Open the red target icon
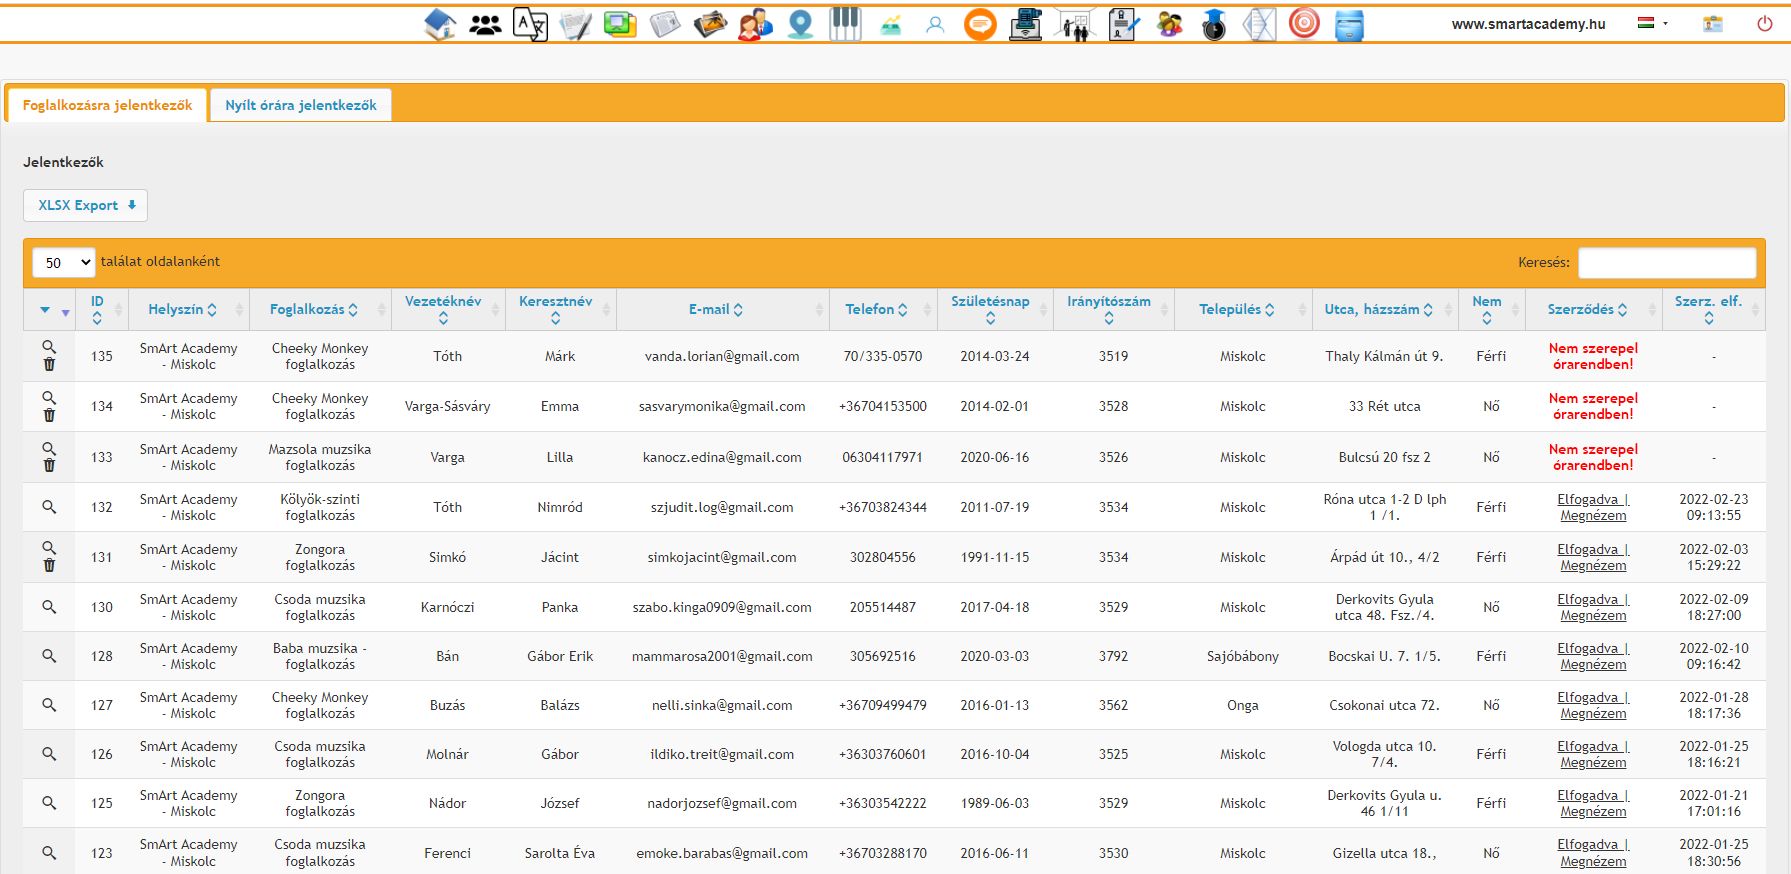Image resolution: width=1791 pixels, height=874 pixels. [x=1304, y=24]
